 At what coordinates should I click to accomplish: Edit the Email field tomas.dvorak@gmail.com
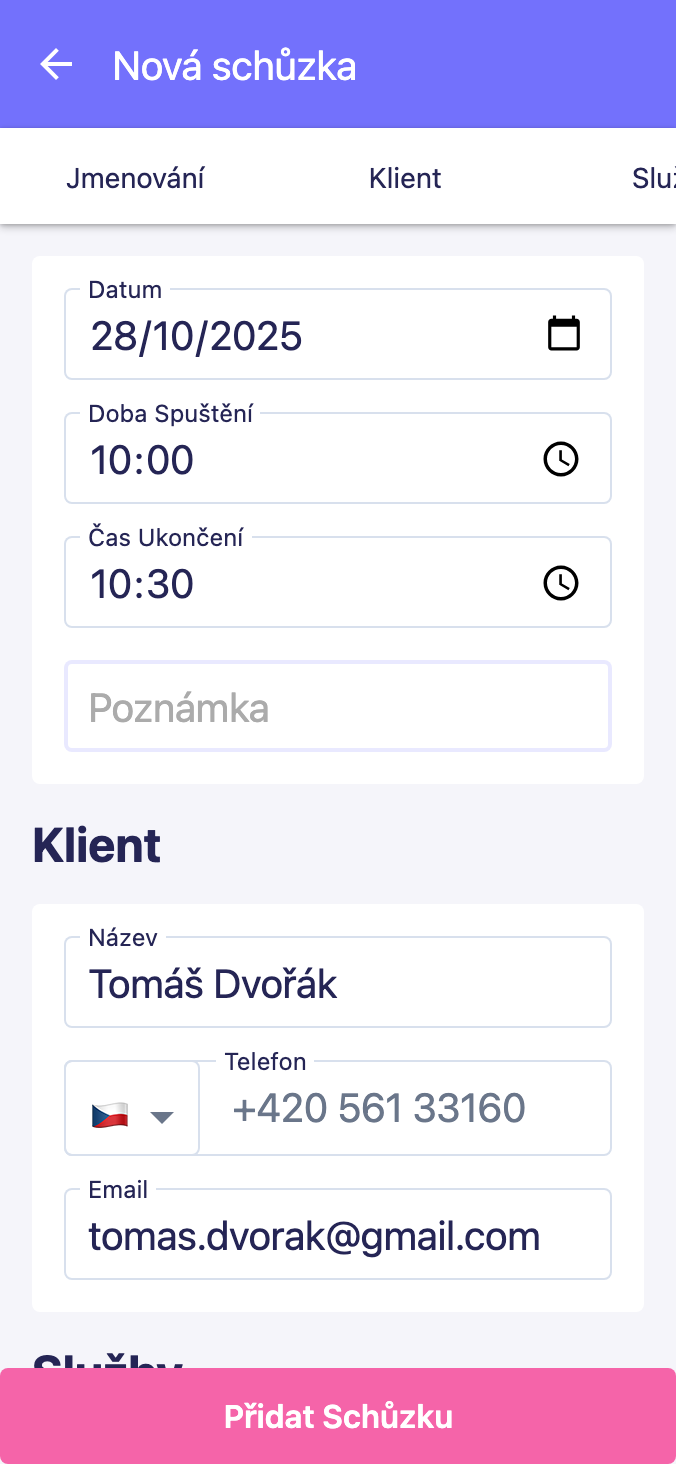point(338,1236)
